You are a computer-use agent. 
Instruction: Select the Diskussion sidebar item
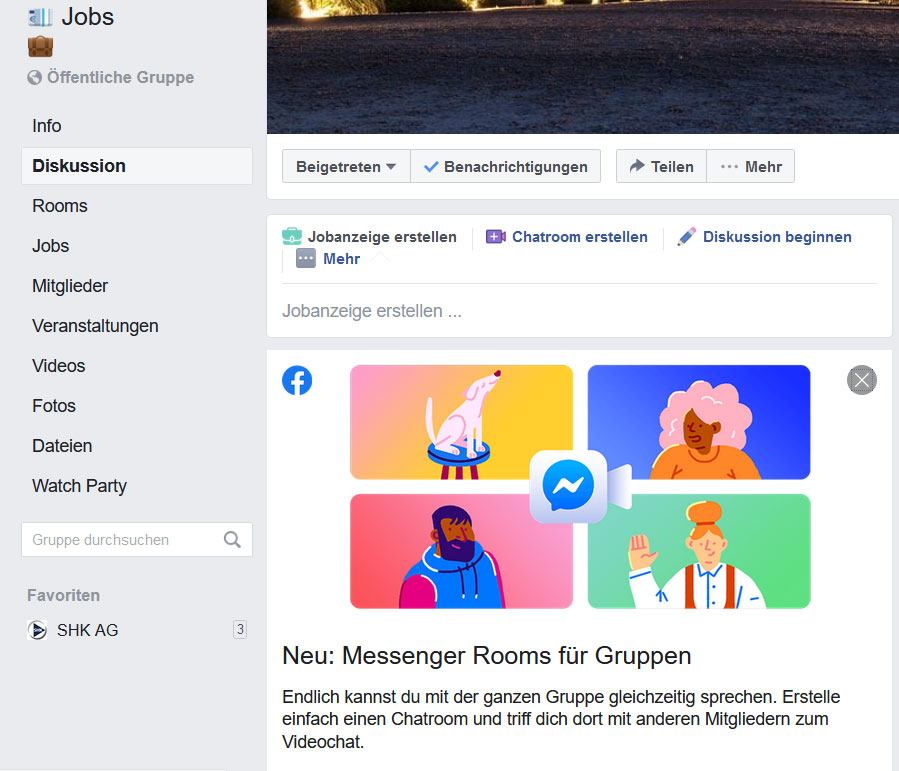coord(136,166)
